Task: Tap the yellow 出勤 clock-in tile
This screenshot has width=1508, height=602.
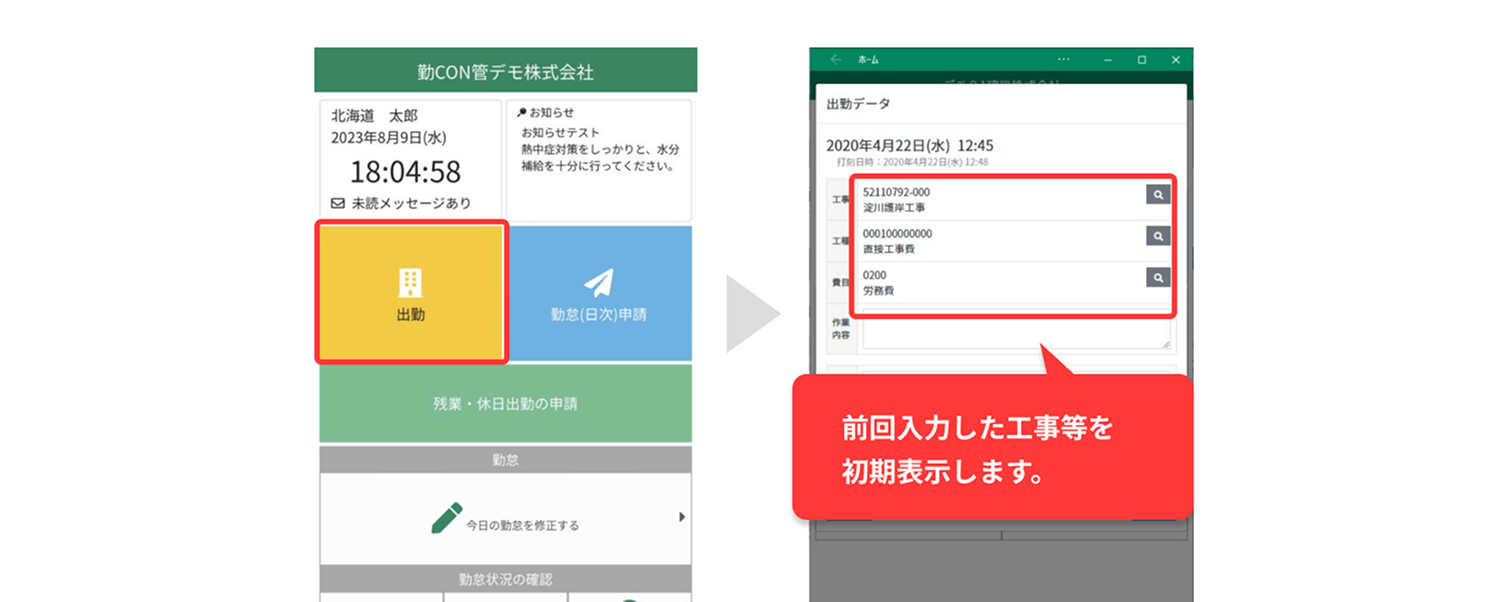Action: click(x=412, y=292)
